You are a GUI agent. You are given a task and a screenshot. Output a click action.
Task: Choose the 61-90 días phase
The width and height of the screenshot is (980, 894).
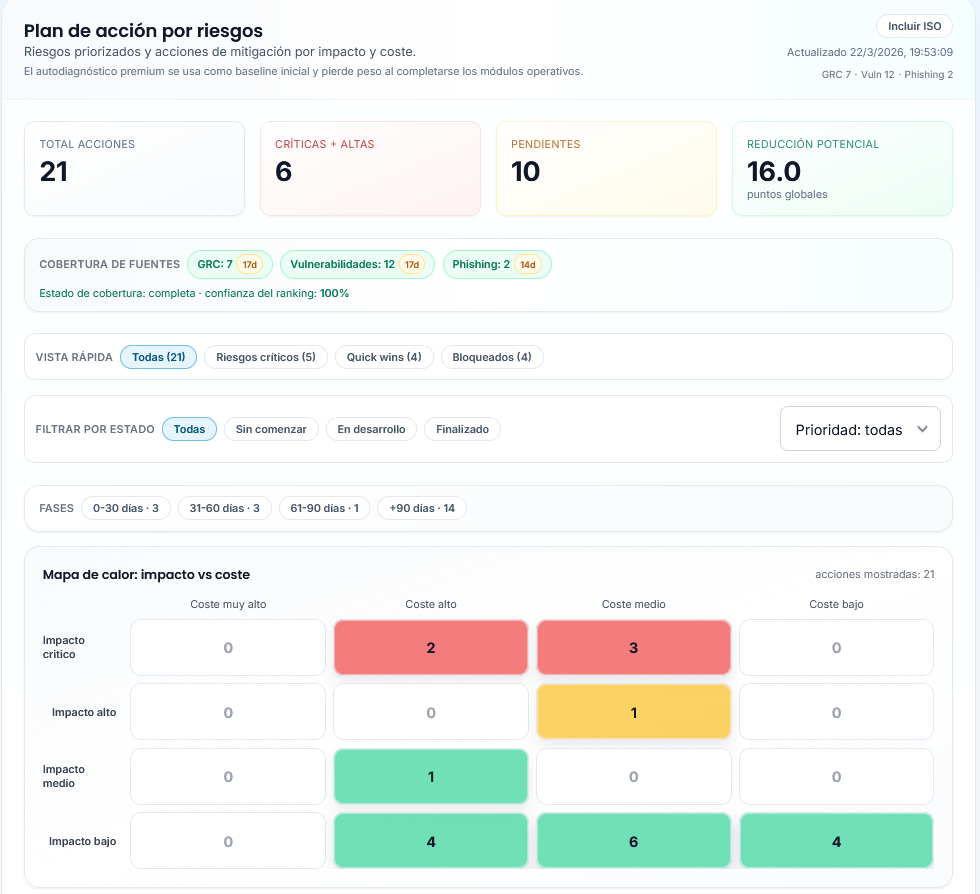pos(324,508)
